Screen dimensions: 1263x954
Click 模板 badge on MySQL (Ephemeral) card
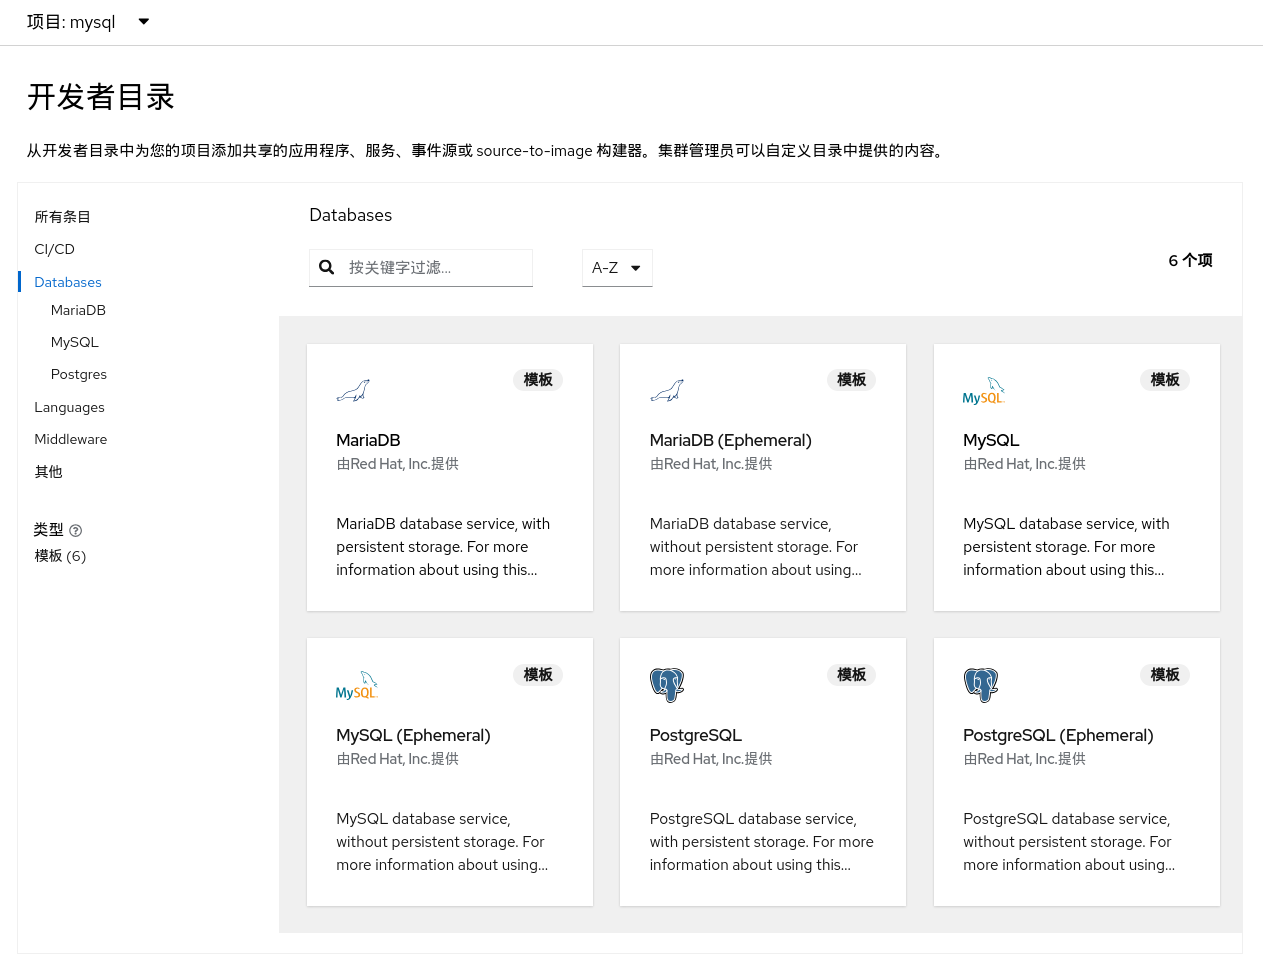pyautogui.click(x=538, y=675)
